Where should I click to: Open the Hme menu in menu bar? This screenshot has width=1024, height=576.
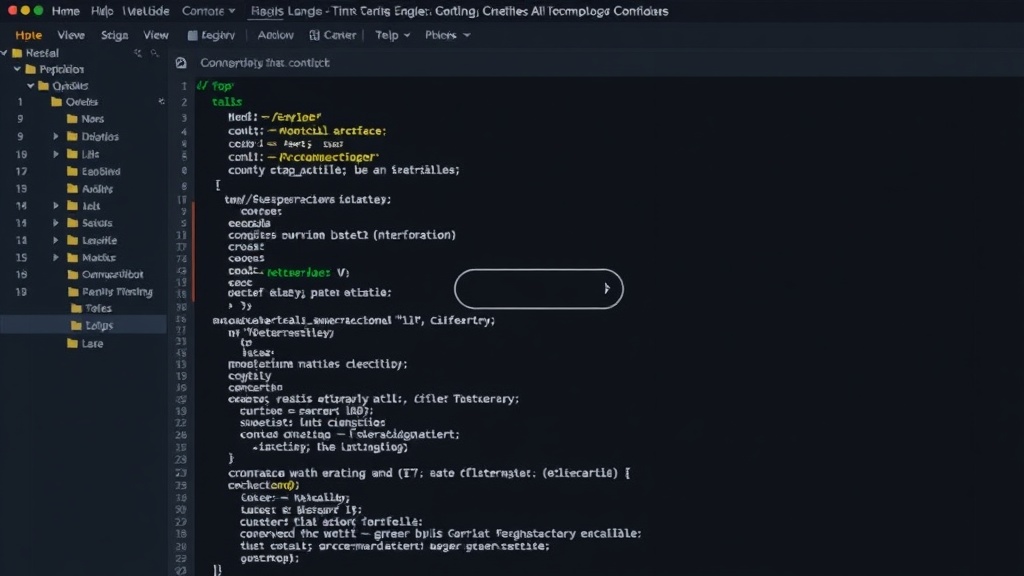65,11
